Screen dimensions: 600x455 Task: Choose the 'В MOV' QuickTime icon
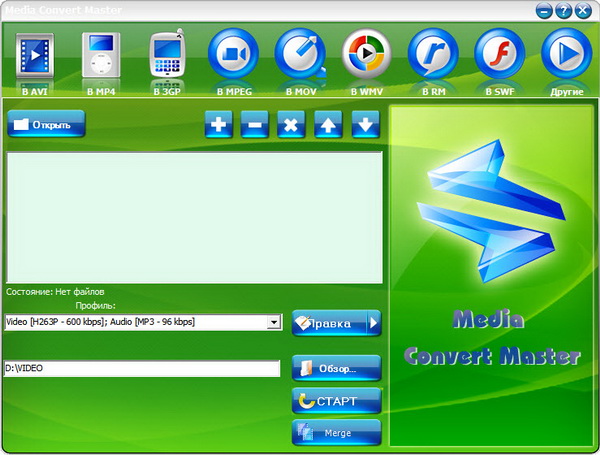[x=300, y=54]
